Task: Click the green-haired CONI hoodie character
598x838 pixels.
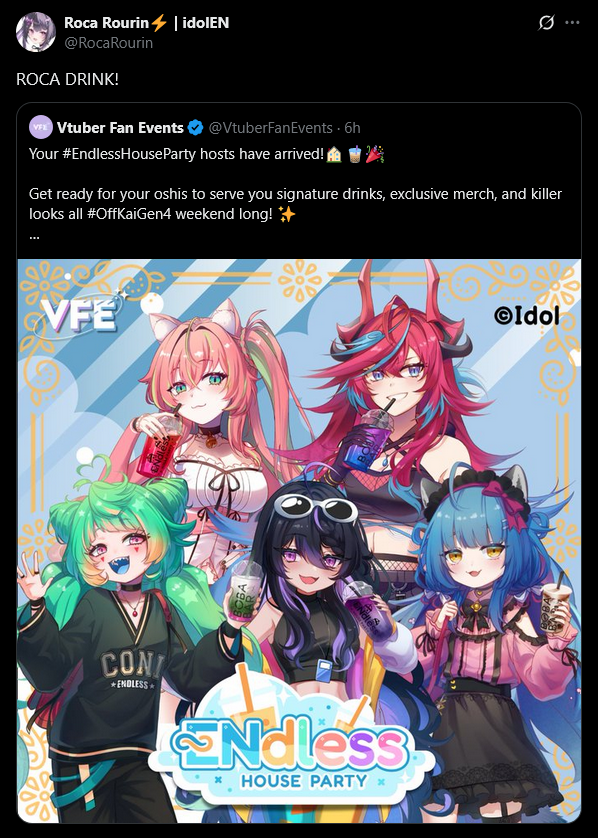Action: point(112,641)
